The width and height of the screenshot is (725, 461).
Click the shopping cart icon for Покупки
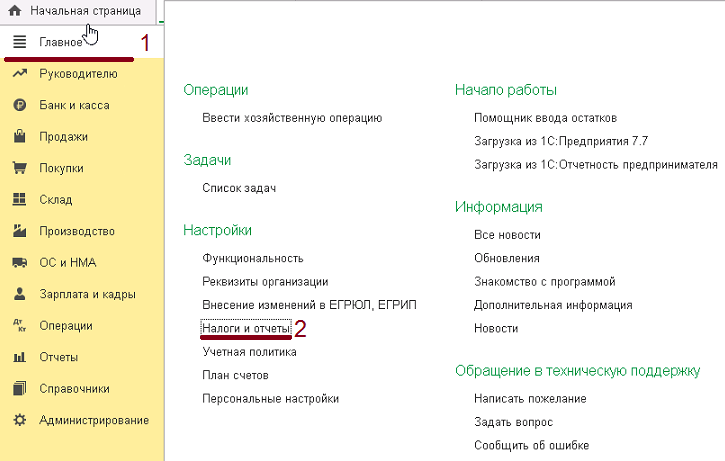coord(19,168)
